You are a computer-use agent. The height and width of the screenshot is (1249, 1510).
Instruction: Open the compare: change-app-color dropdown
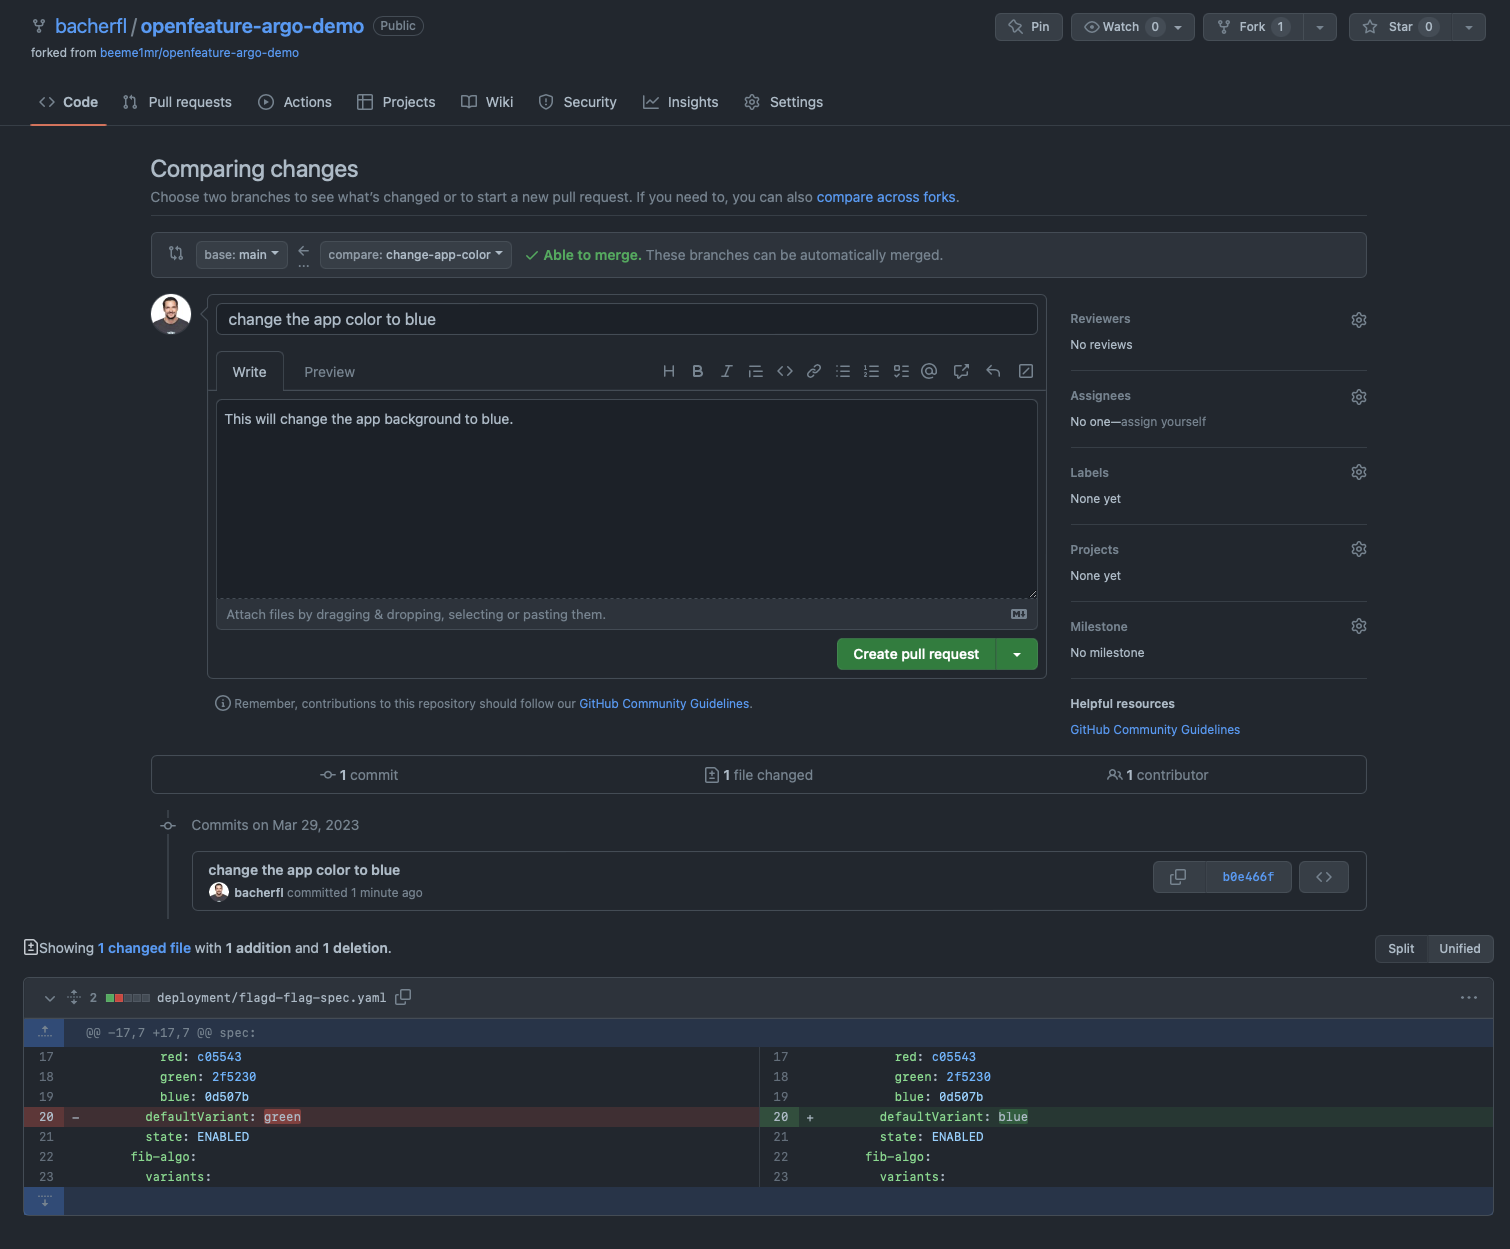pos(416,255)
